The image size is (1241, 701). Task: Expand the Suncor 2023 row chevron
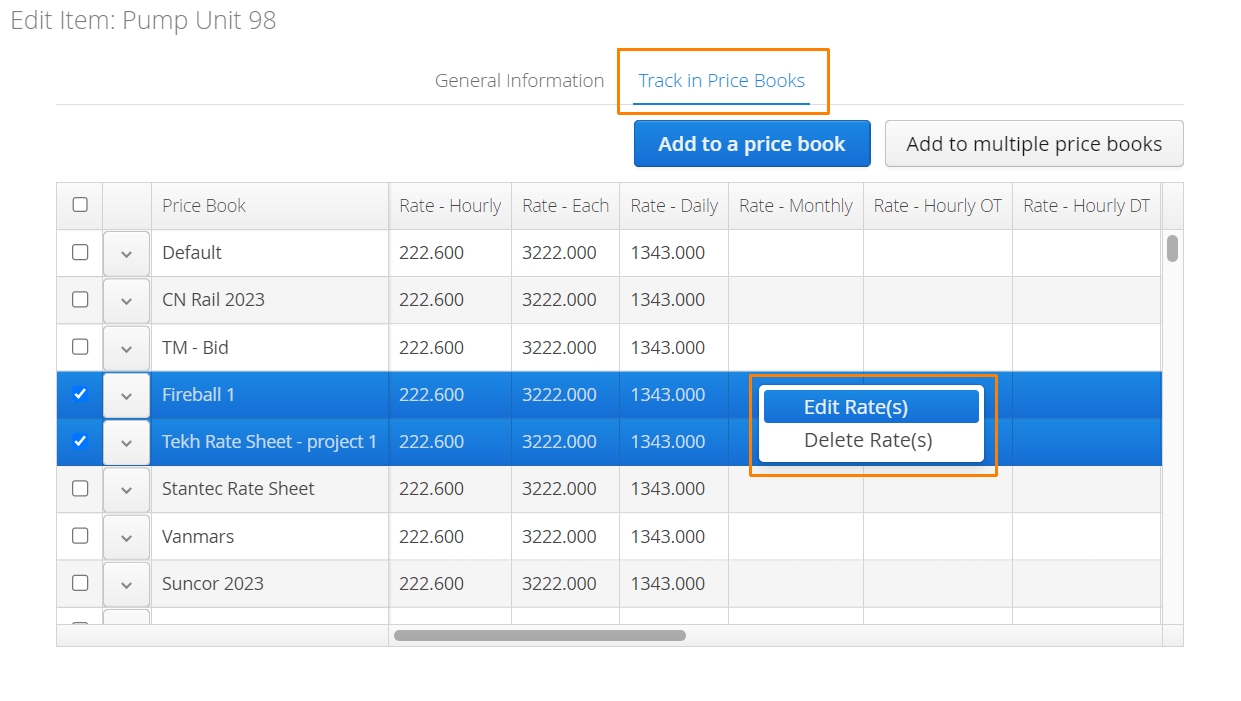point(126,585)
